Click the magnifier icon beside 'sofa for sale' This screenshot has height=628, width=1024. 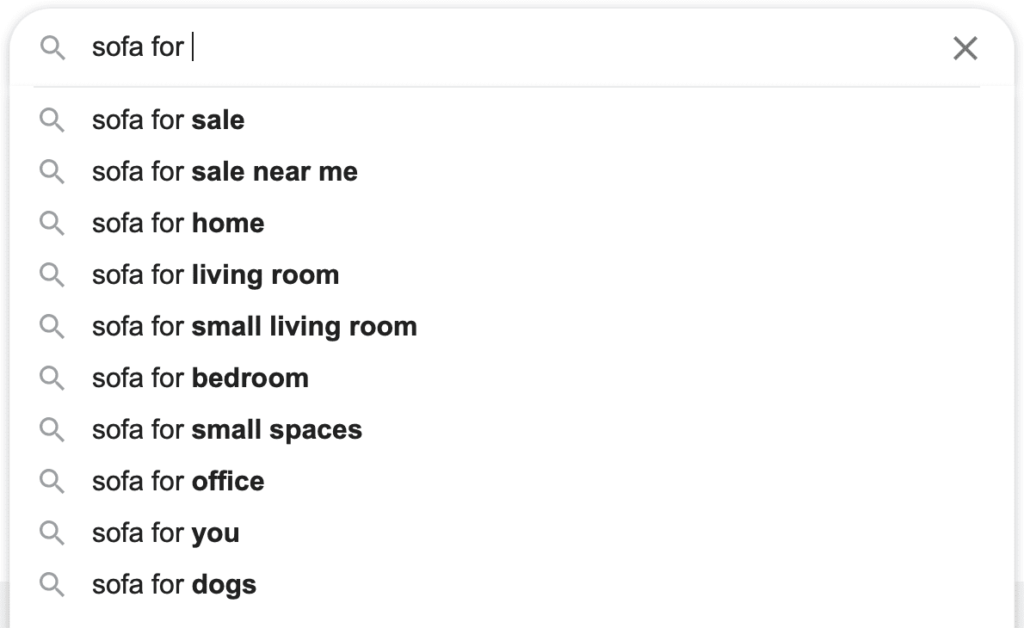[x=52, y=120]
